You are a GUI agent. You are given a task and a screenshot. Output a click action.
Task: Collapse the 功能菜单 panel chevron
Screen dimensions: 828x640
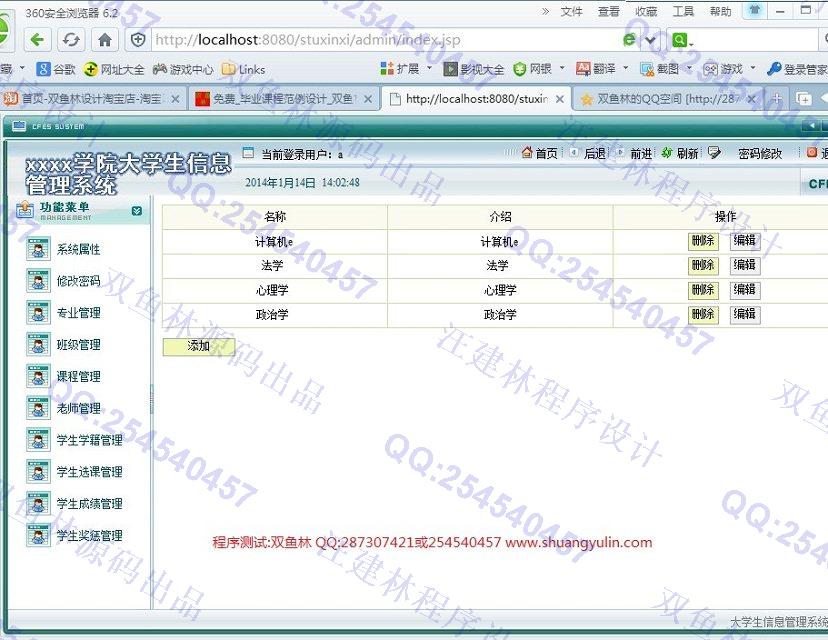(136, 211)
